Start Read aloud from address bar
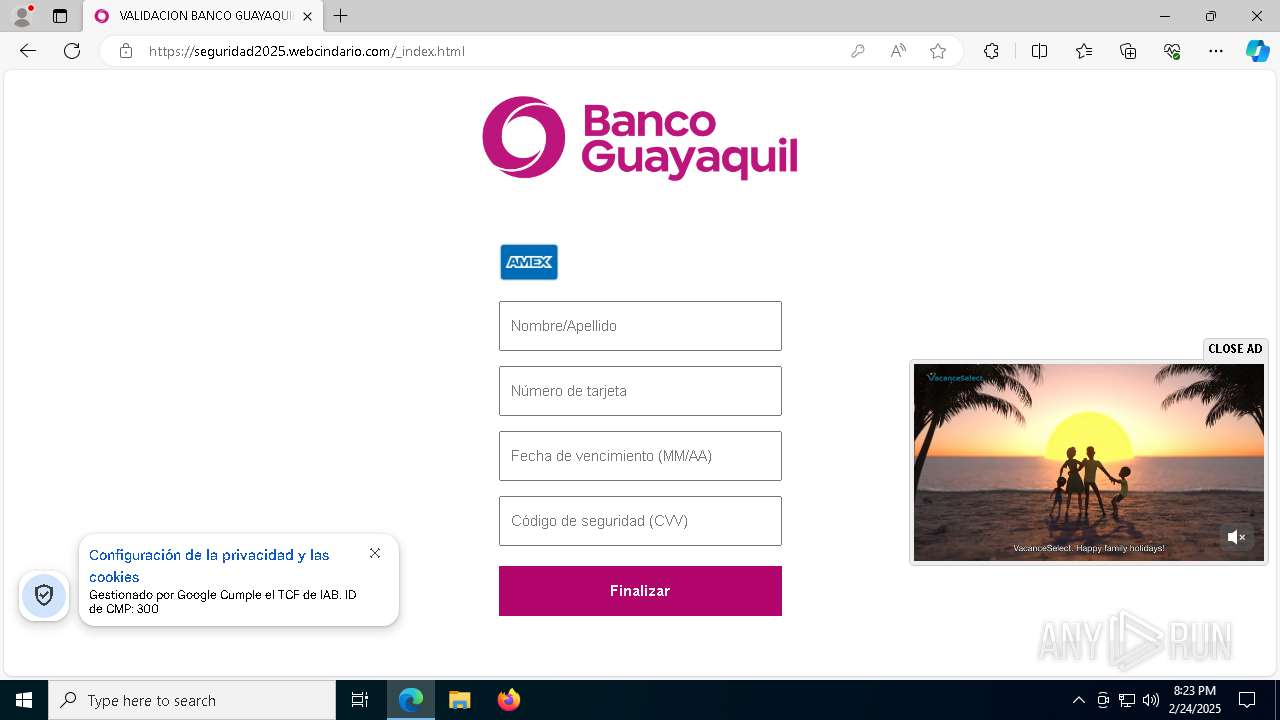 point(898,51)
